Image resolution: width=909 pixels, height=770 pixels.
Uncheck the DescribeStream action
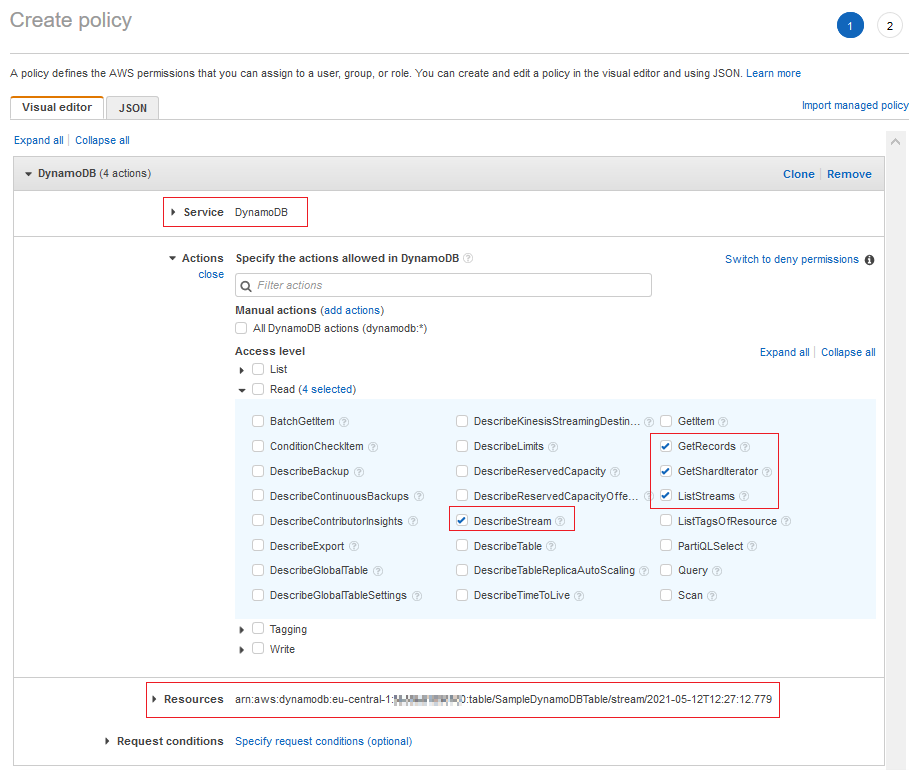[461, 521]
